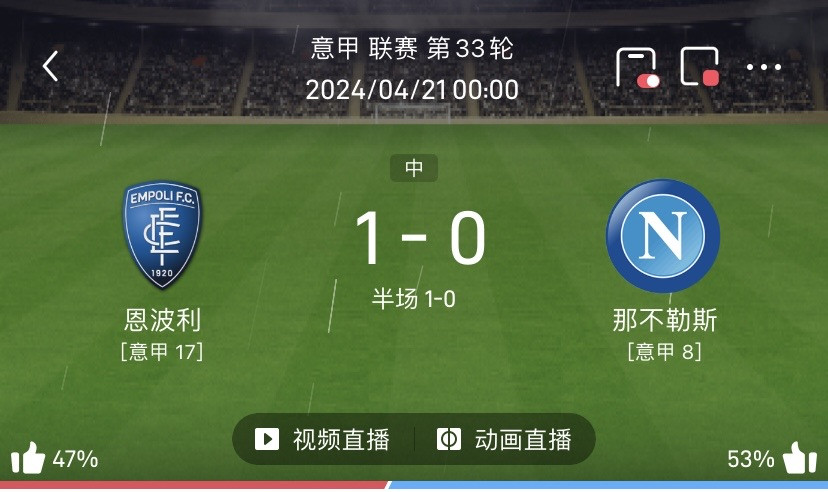Go back with the left chevron arrow
828x492 pixels.
coord(51,66)
